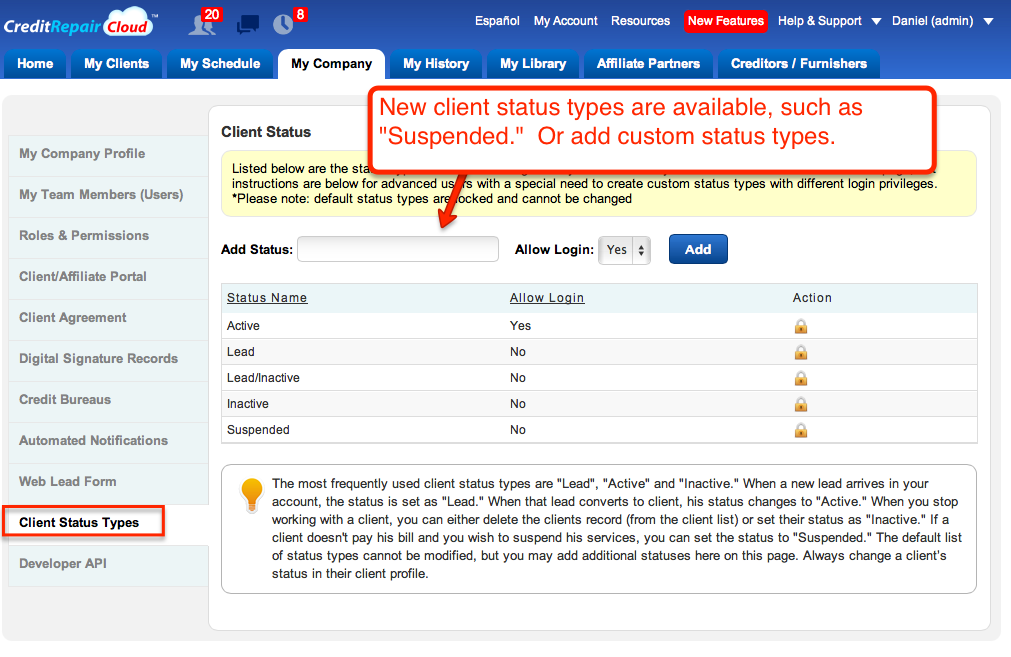Open the Allow Login dropdown
1011x657 pixels.
click(624, 250)
